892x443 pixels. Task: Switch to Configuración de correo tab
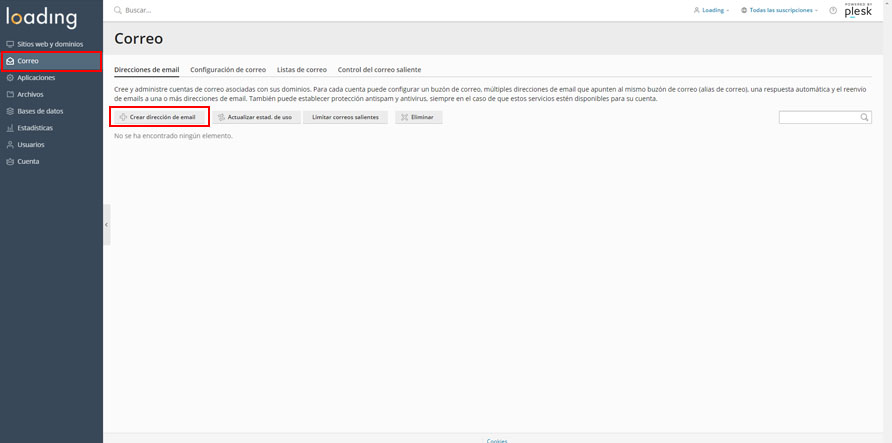point(228,70)
